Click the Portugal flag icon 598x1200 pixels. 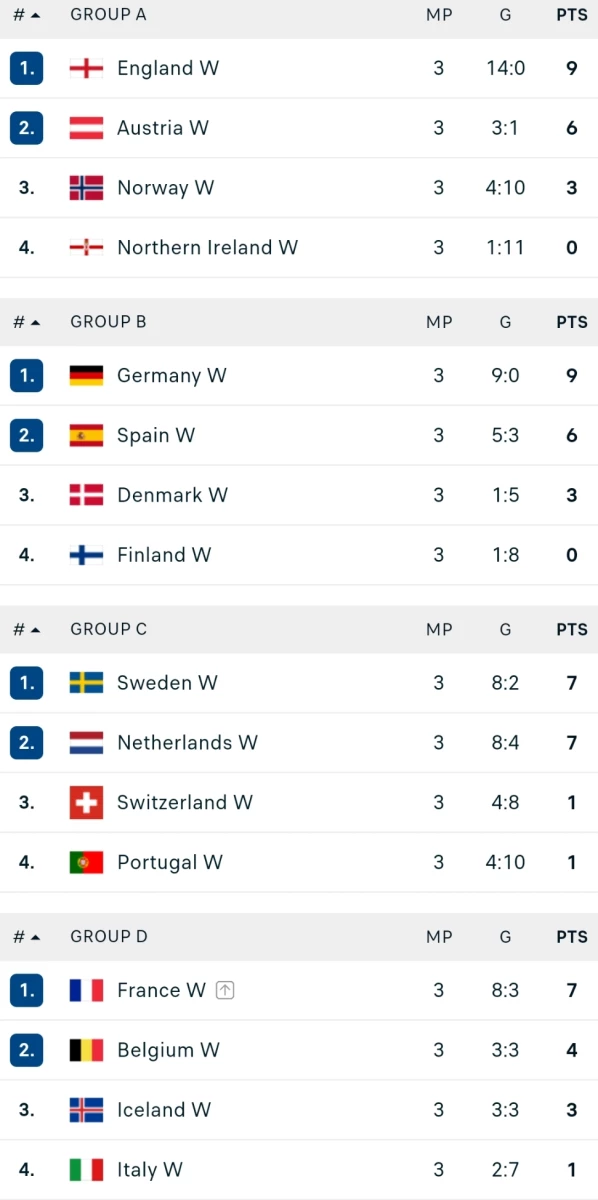click(86, 863)
